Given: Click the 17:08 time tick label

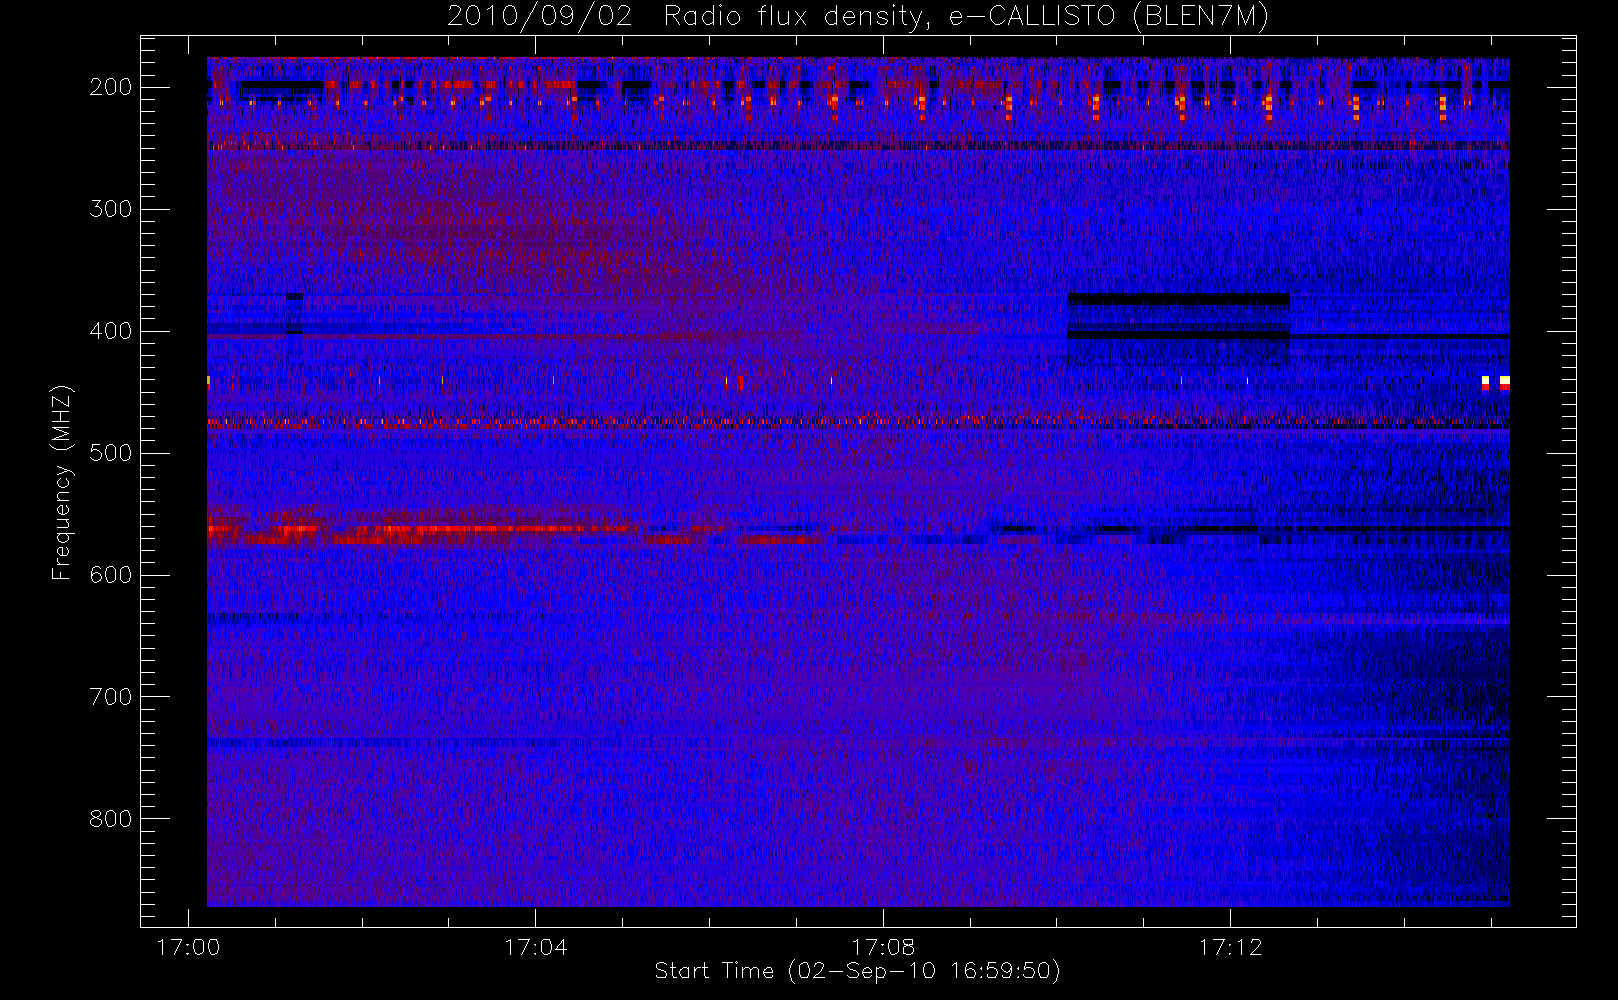Looking at the screenshot, I should 883,947.
